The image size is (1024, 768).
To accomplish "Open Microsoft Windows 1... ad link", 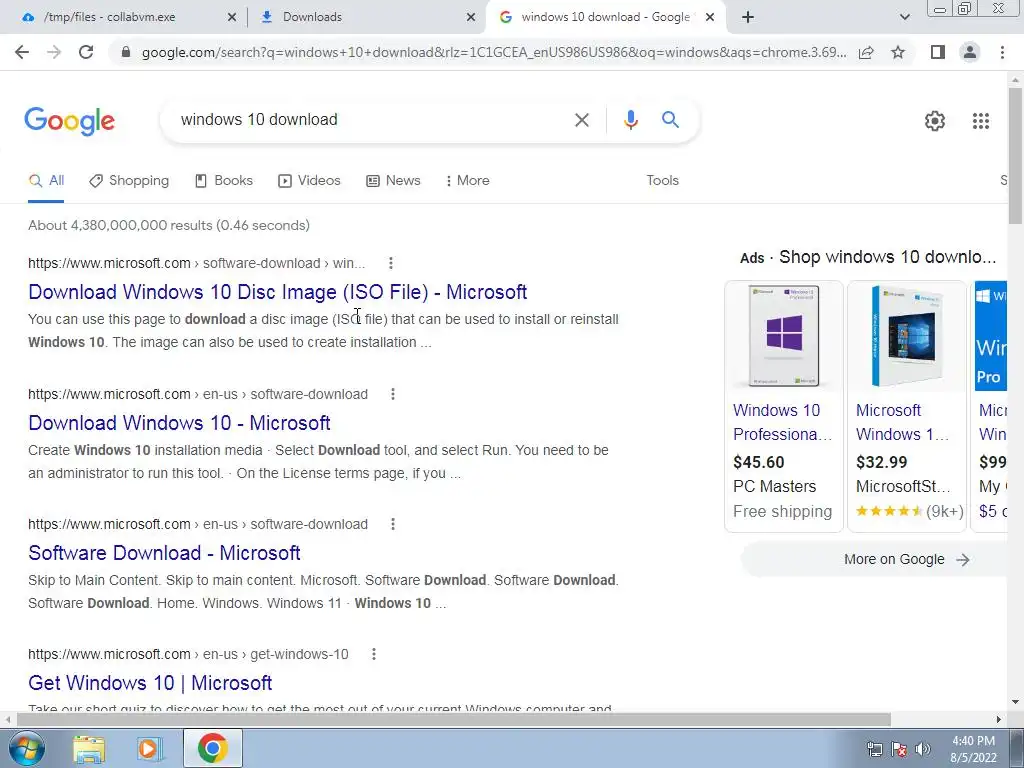I will point(902,423).
